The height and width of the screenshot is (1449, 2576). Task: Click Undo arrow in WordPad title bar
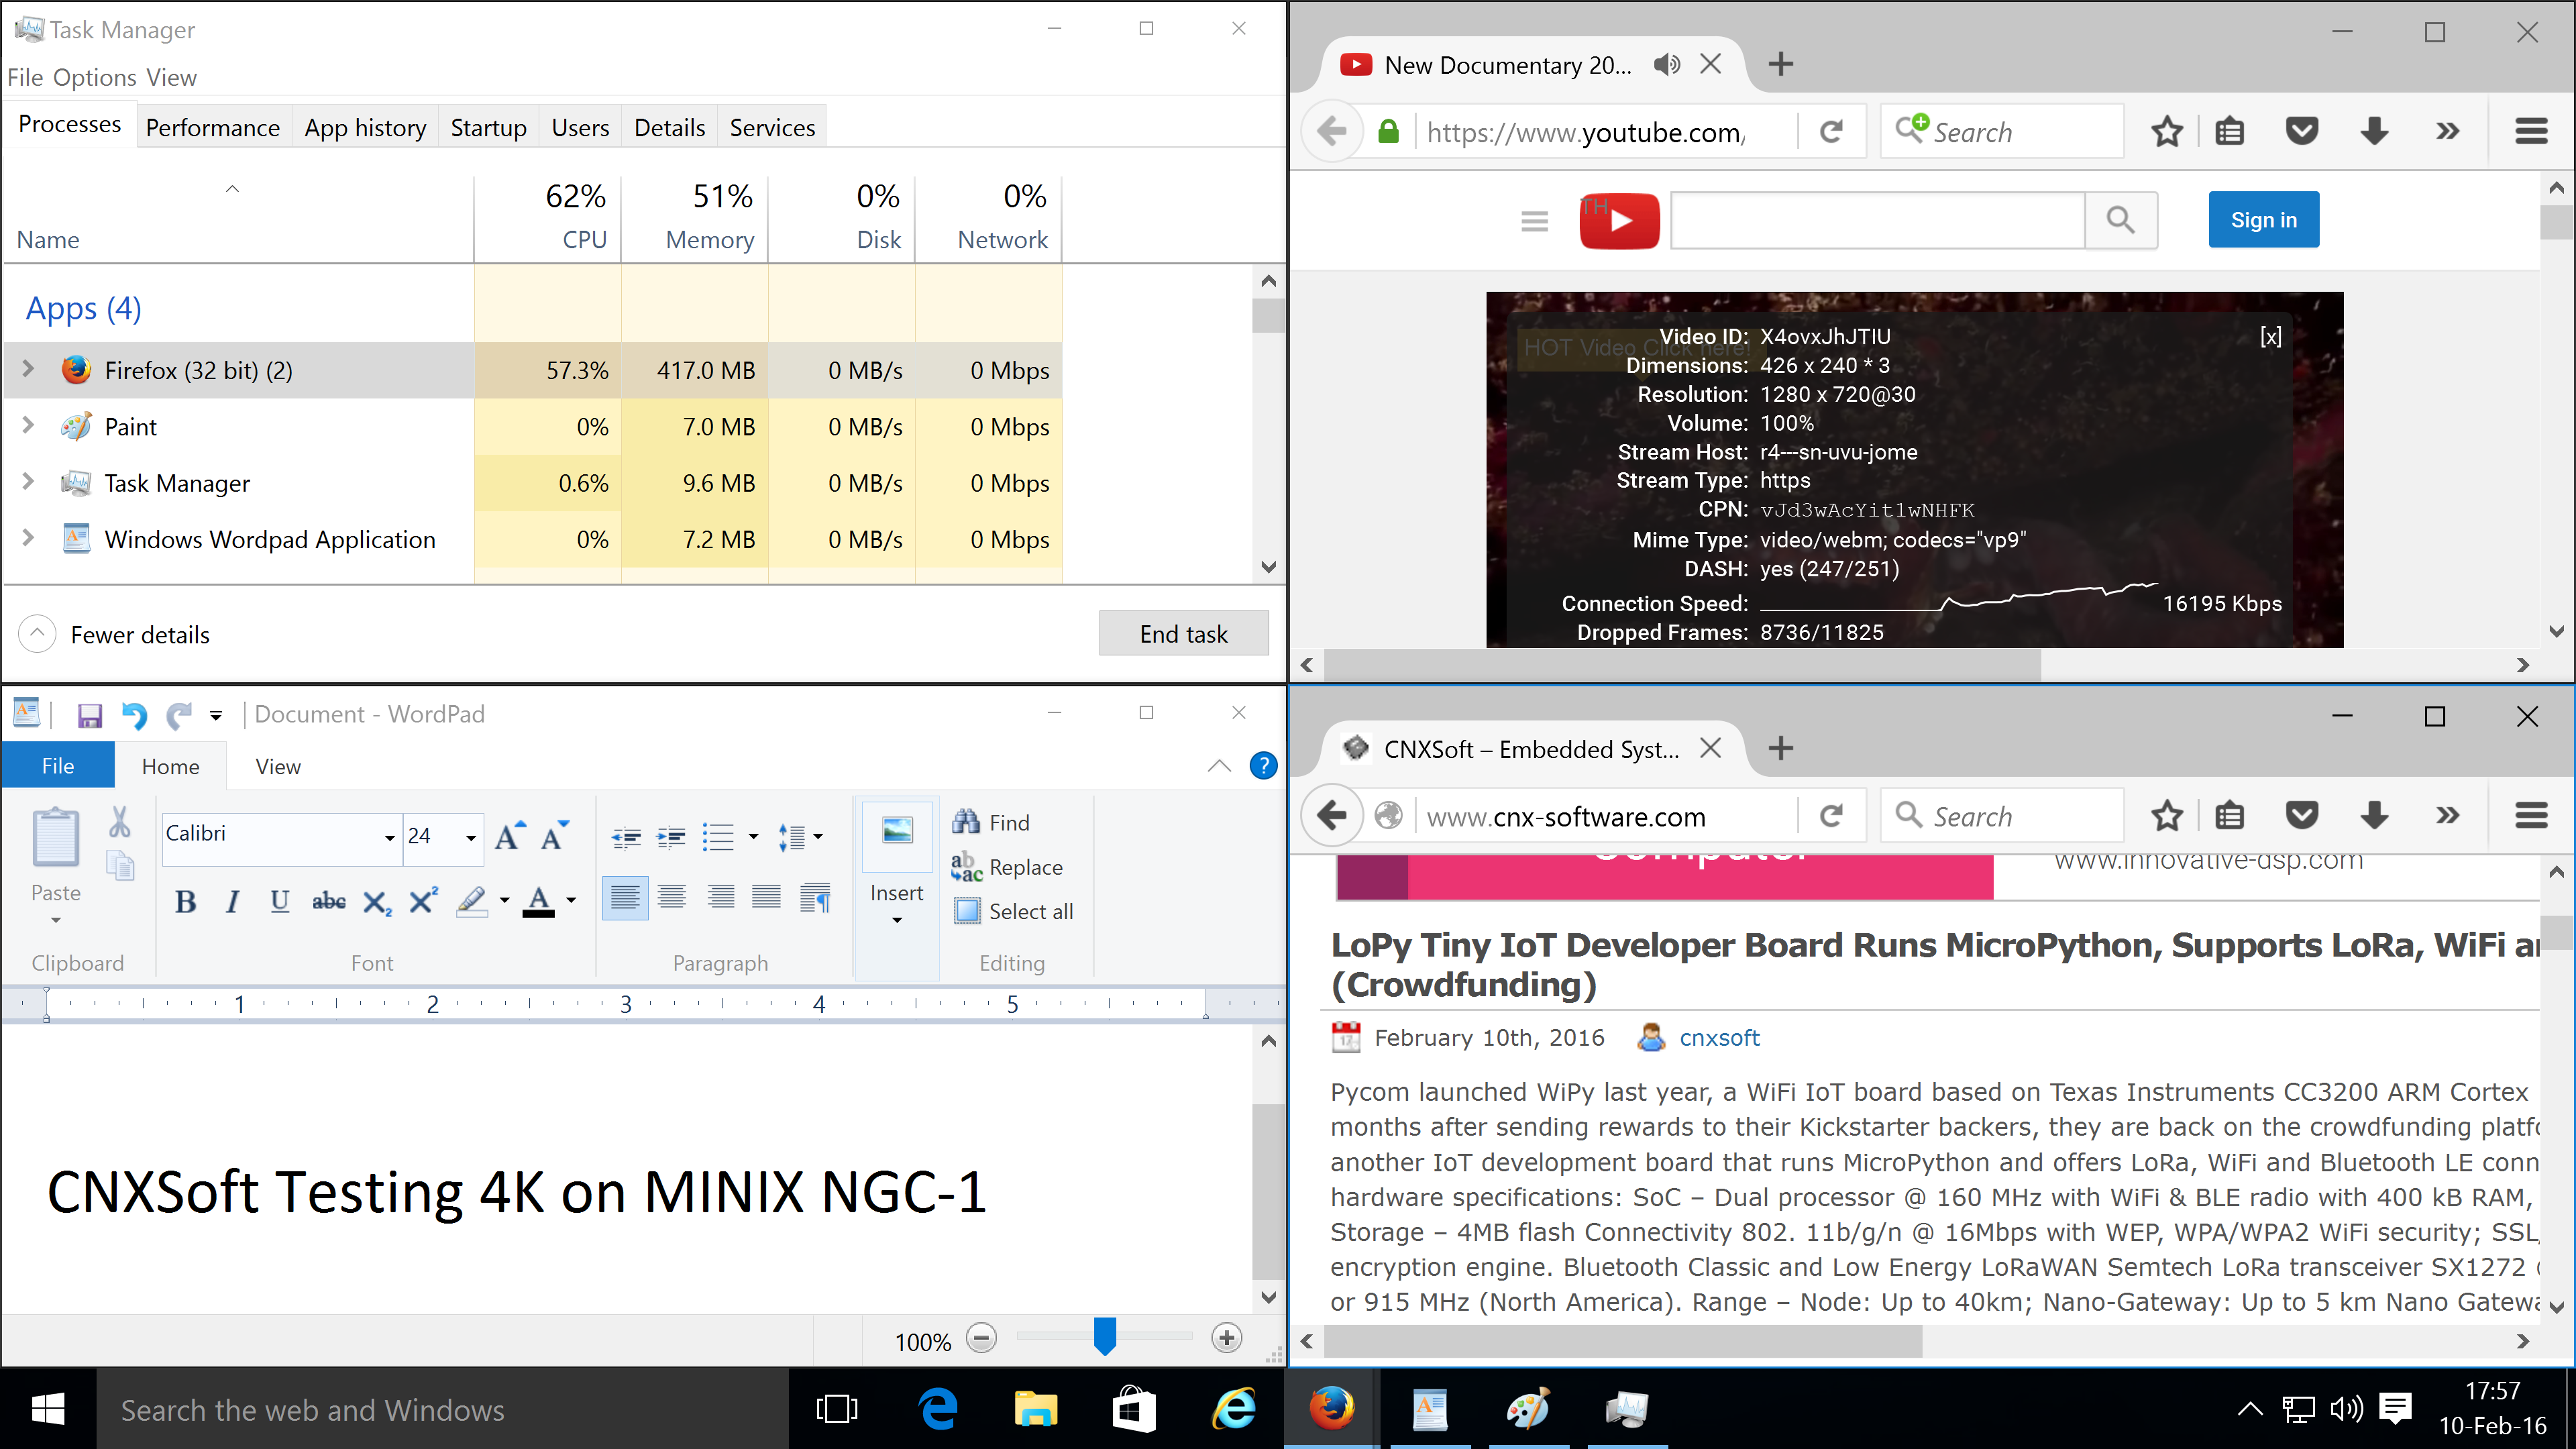pyautogui.click(x=135, y=715)
